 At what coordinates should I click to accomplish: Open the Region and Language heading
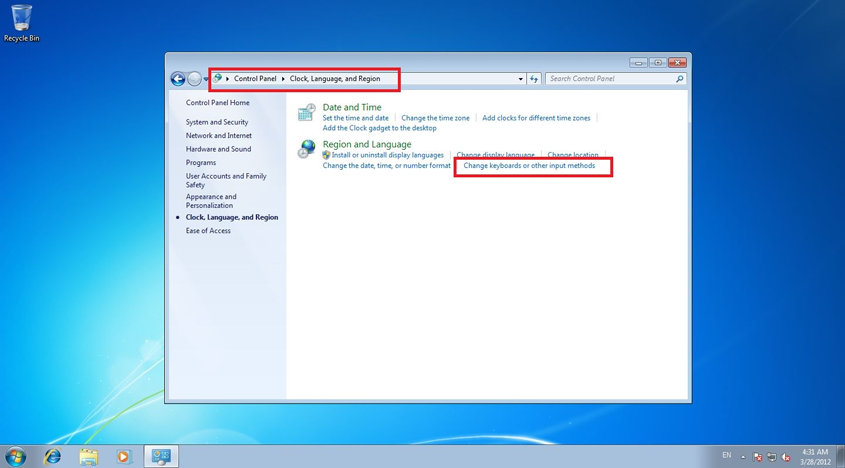pyautogui.click(x=367, y=144)
